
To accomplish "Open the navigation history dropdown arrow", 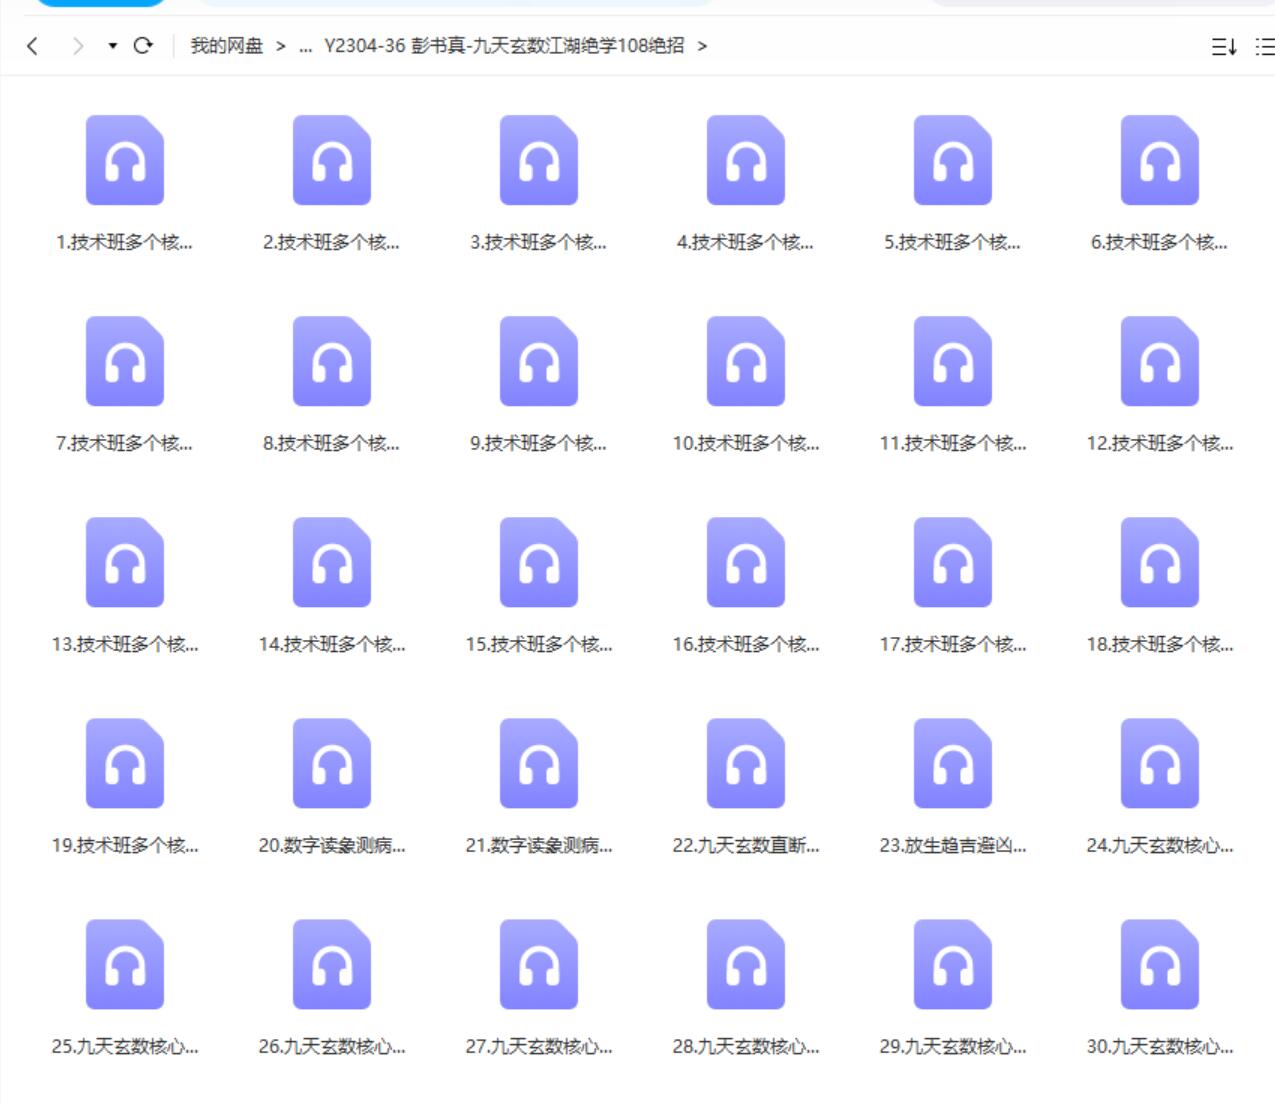I will click(x=112, y=46).
